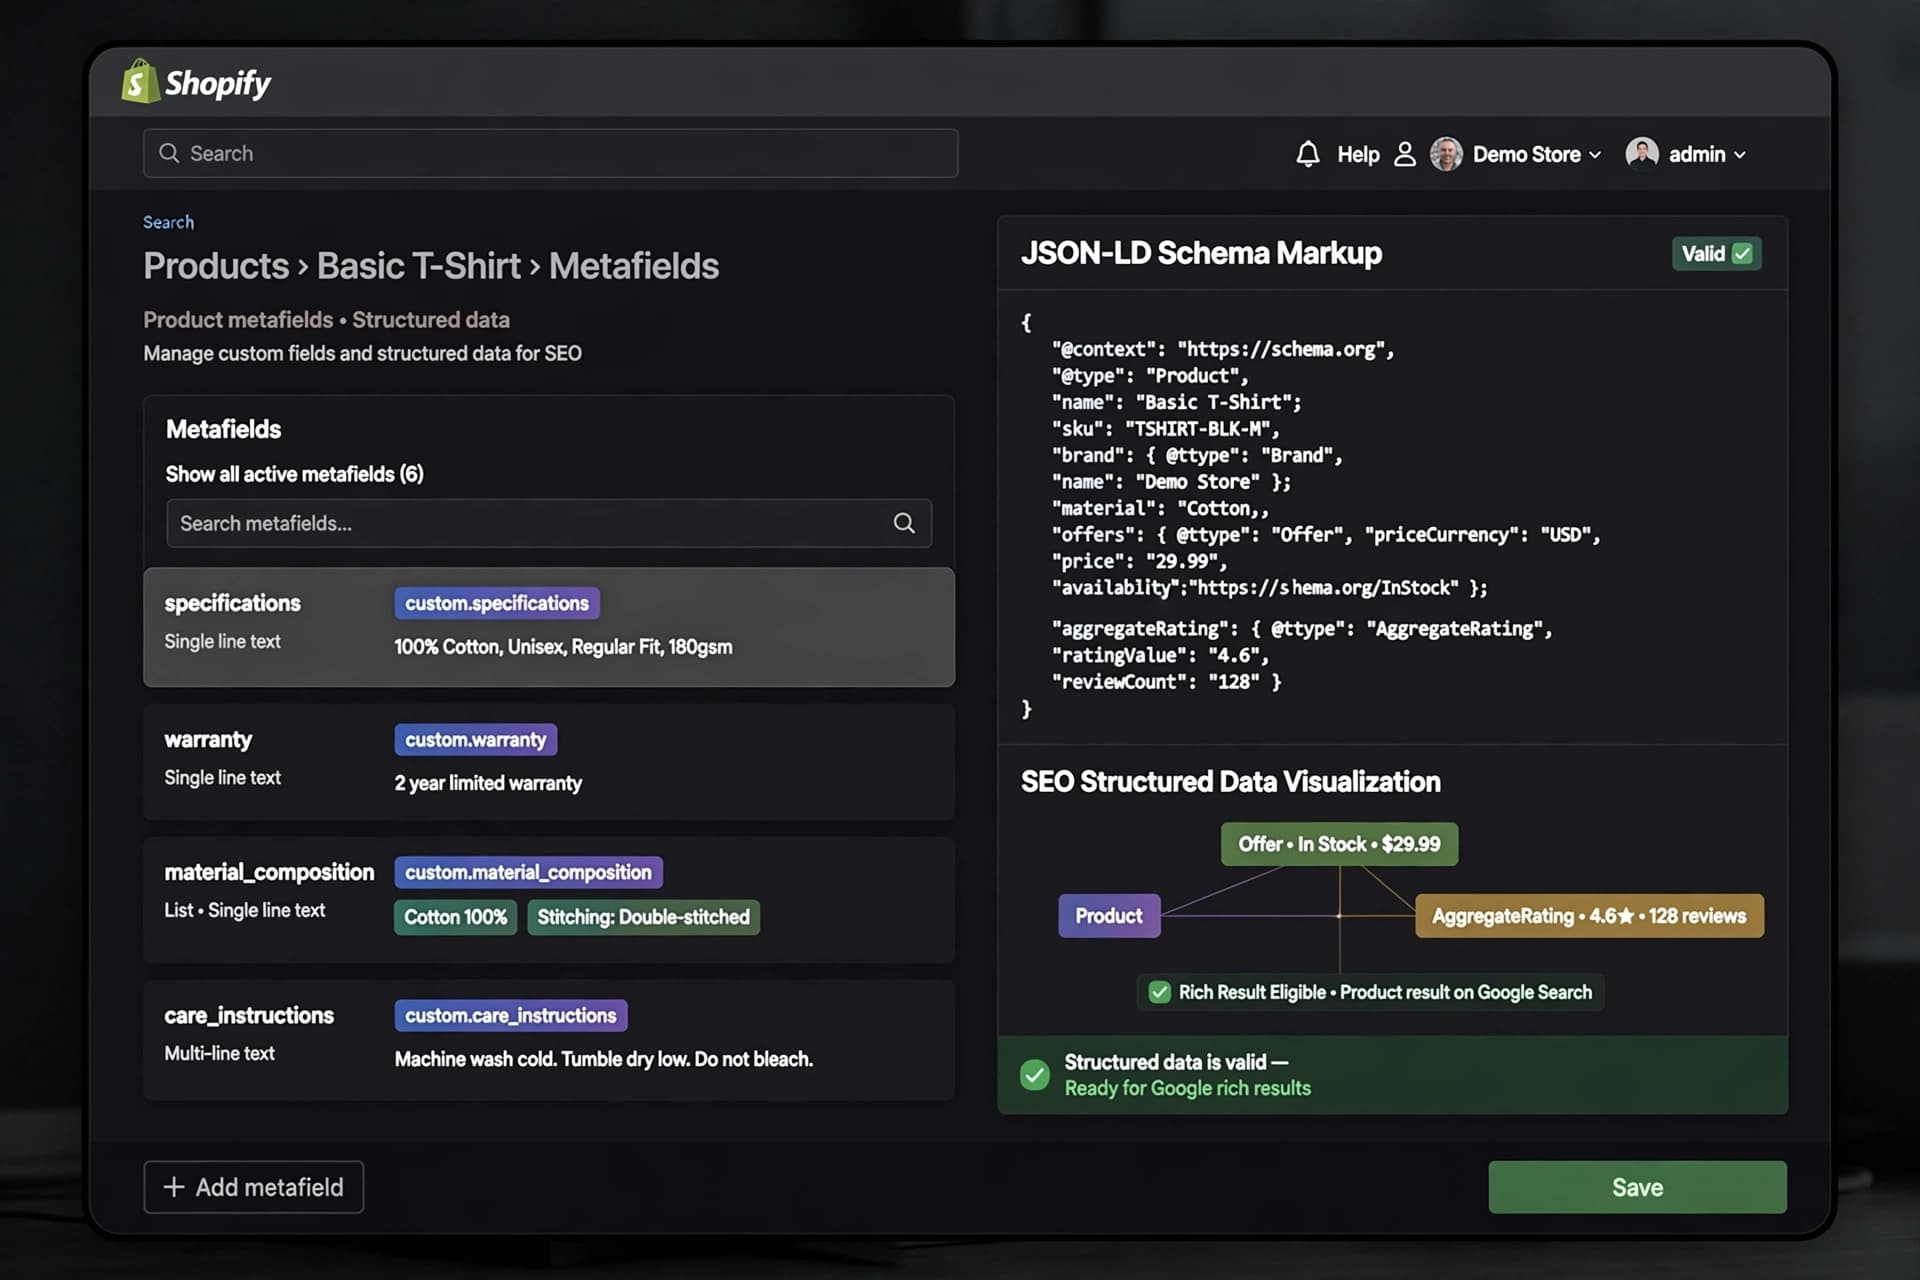Click Ready for Google rich results text
Image resolution: width=1920 pixels, height=1280 pixels.
(x=1187, y=1088)
